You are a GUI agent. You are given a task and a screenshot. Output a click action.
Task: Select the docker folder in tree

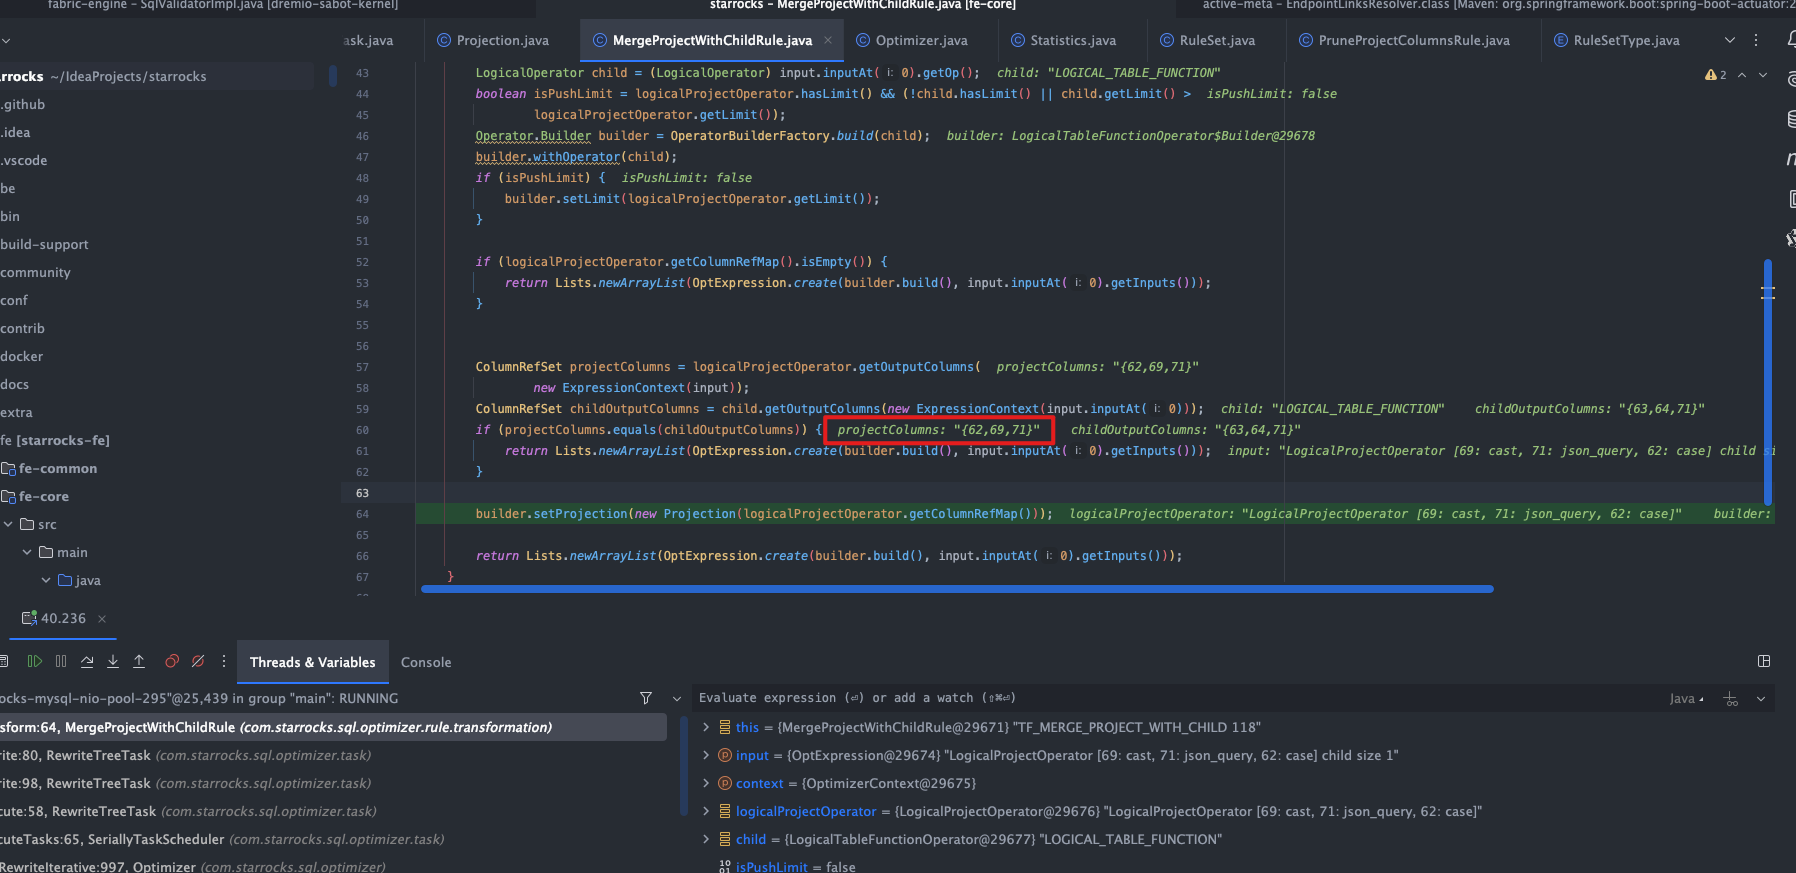(x=22, y=356)
